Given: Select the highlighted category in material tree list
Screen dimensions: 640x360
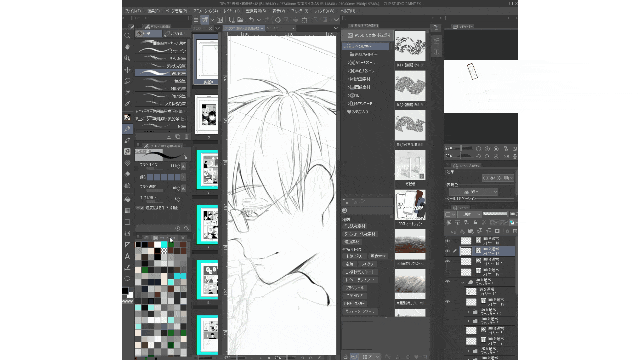Looking at the screenshot, I should point(366,46).
